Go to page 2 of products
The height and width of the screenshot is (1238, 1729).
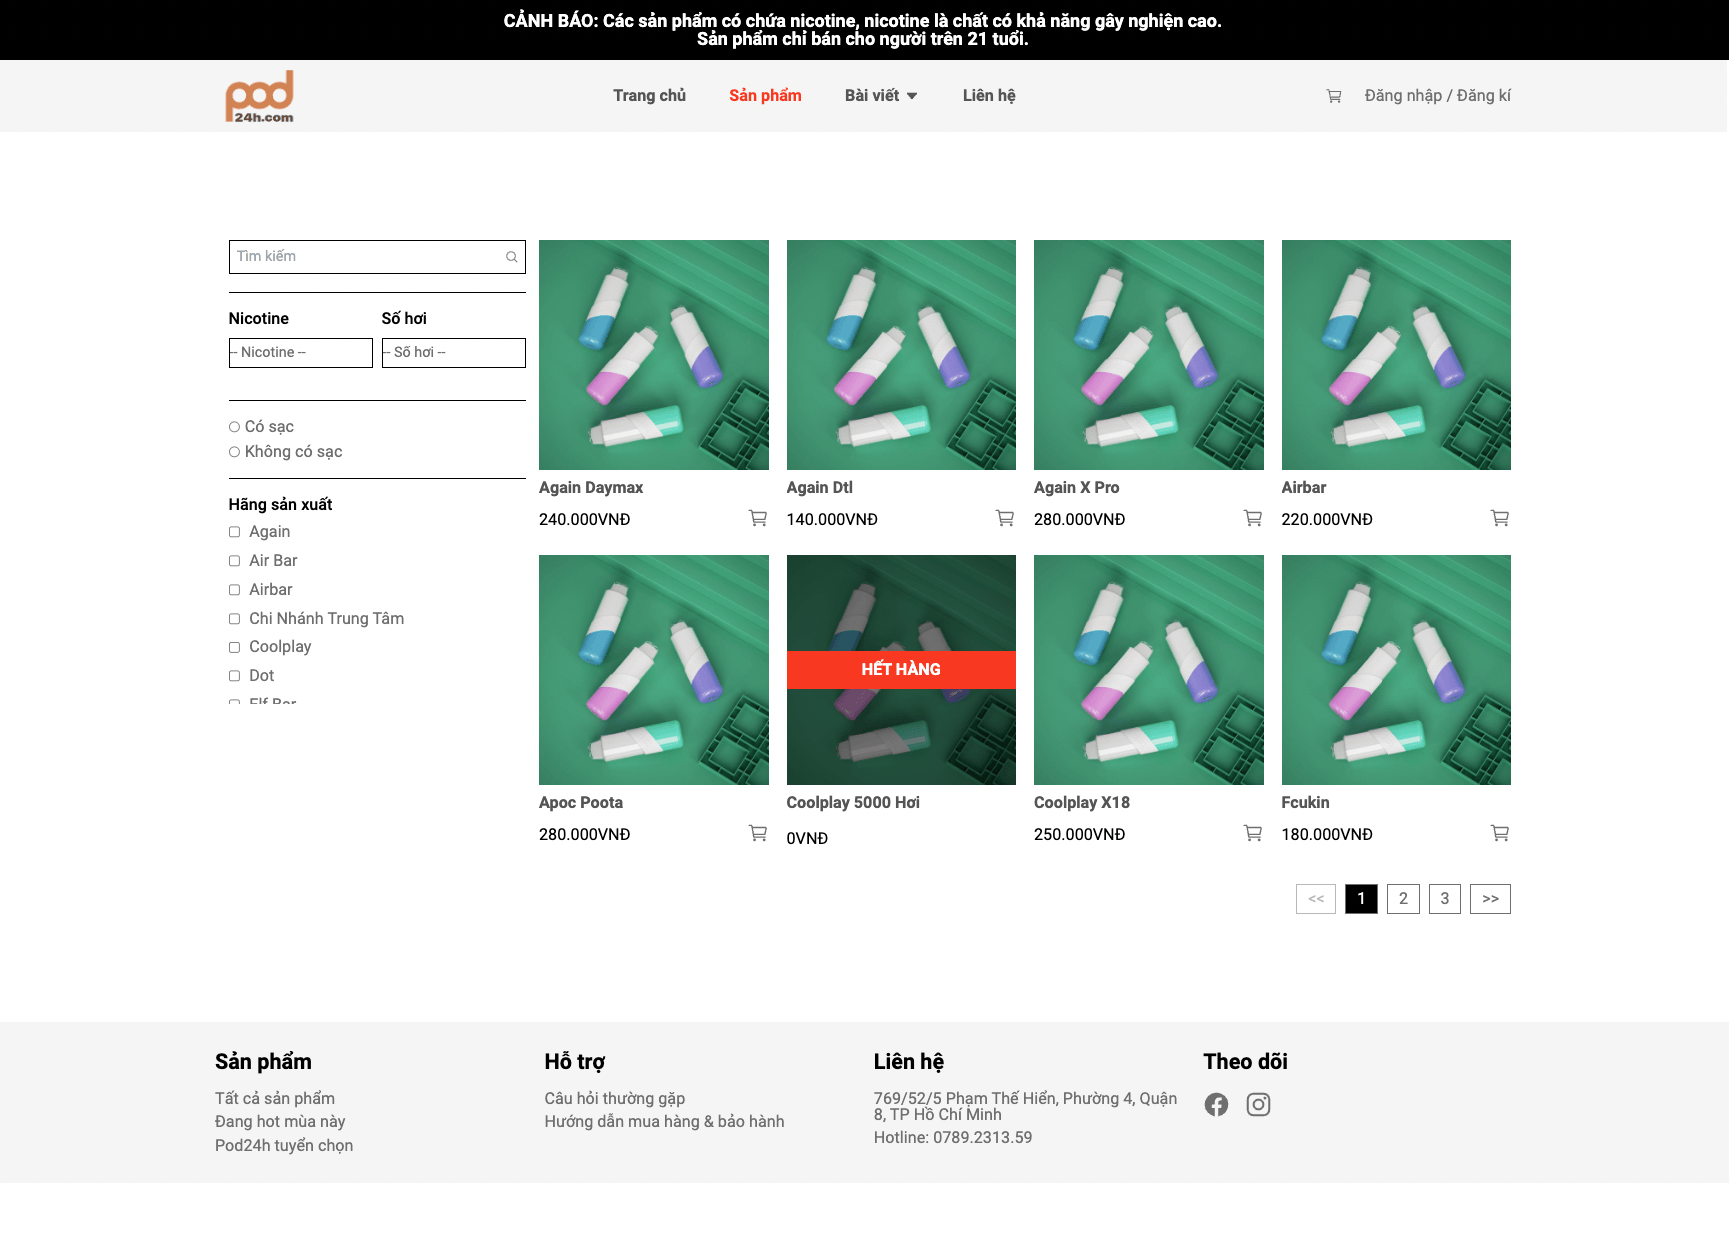coord(1403,899)
